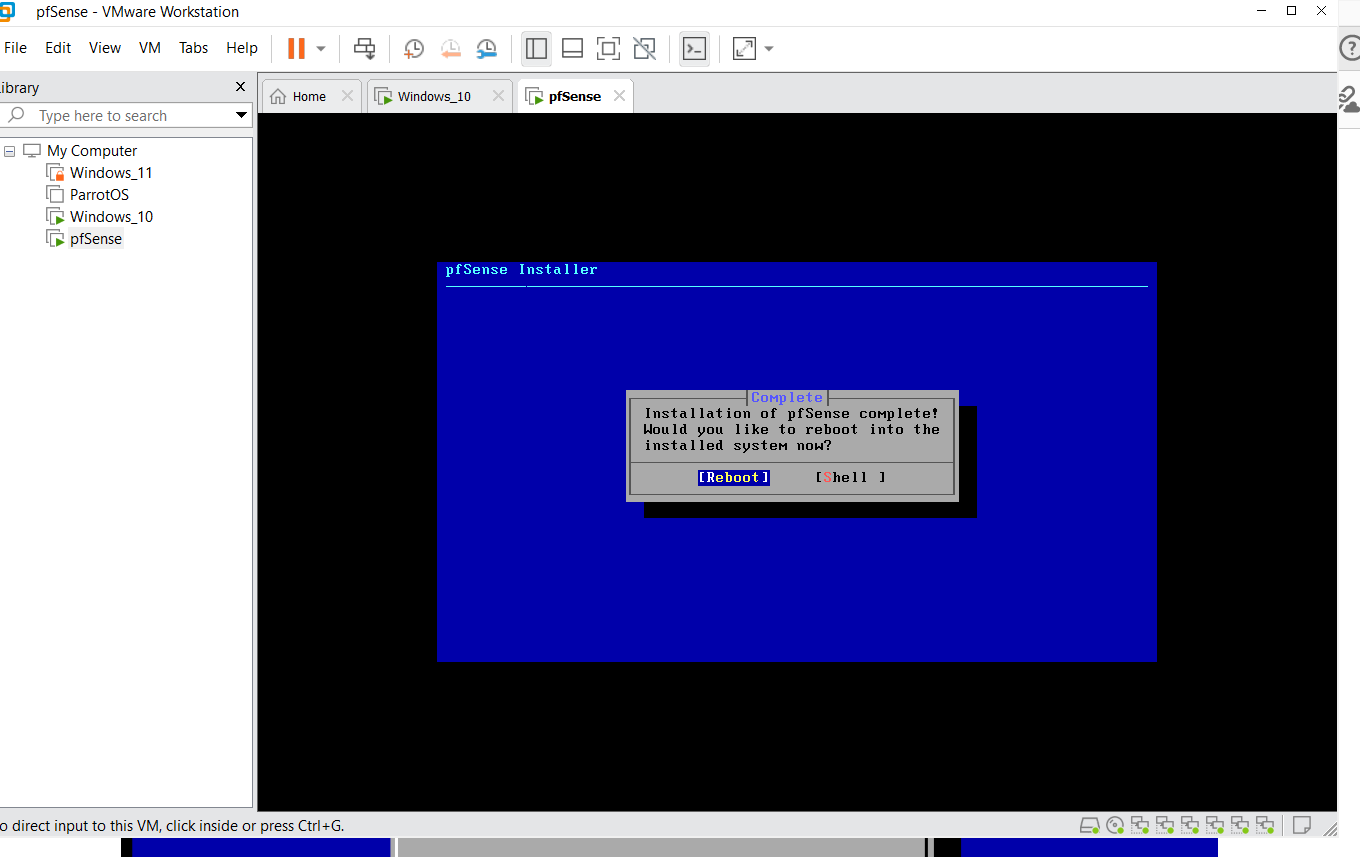1360x857 pixels.
Task: Open the stretch mode dropdown arrow
Action: [x=768, y=48]
